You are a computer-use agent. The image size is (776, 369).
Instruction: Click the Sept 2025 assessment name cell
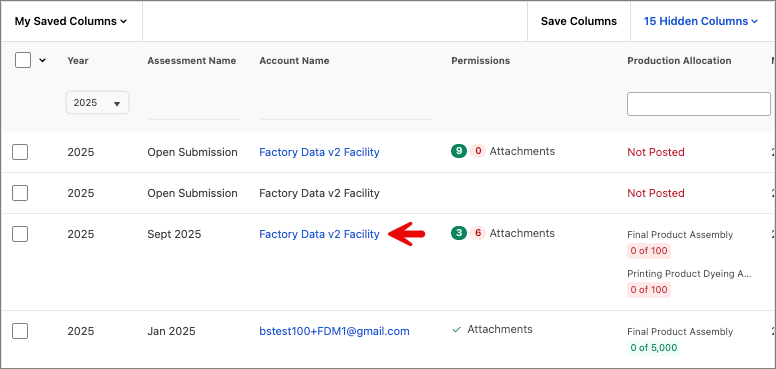174,234
